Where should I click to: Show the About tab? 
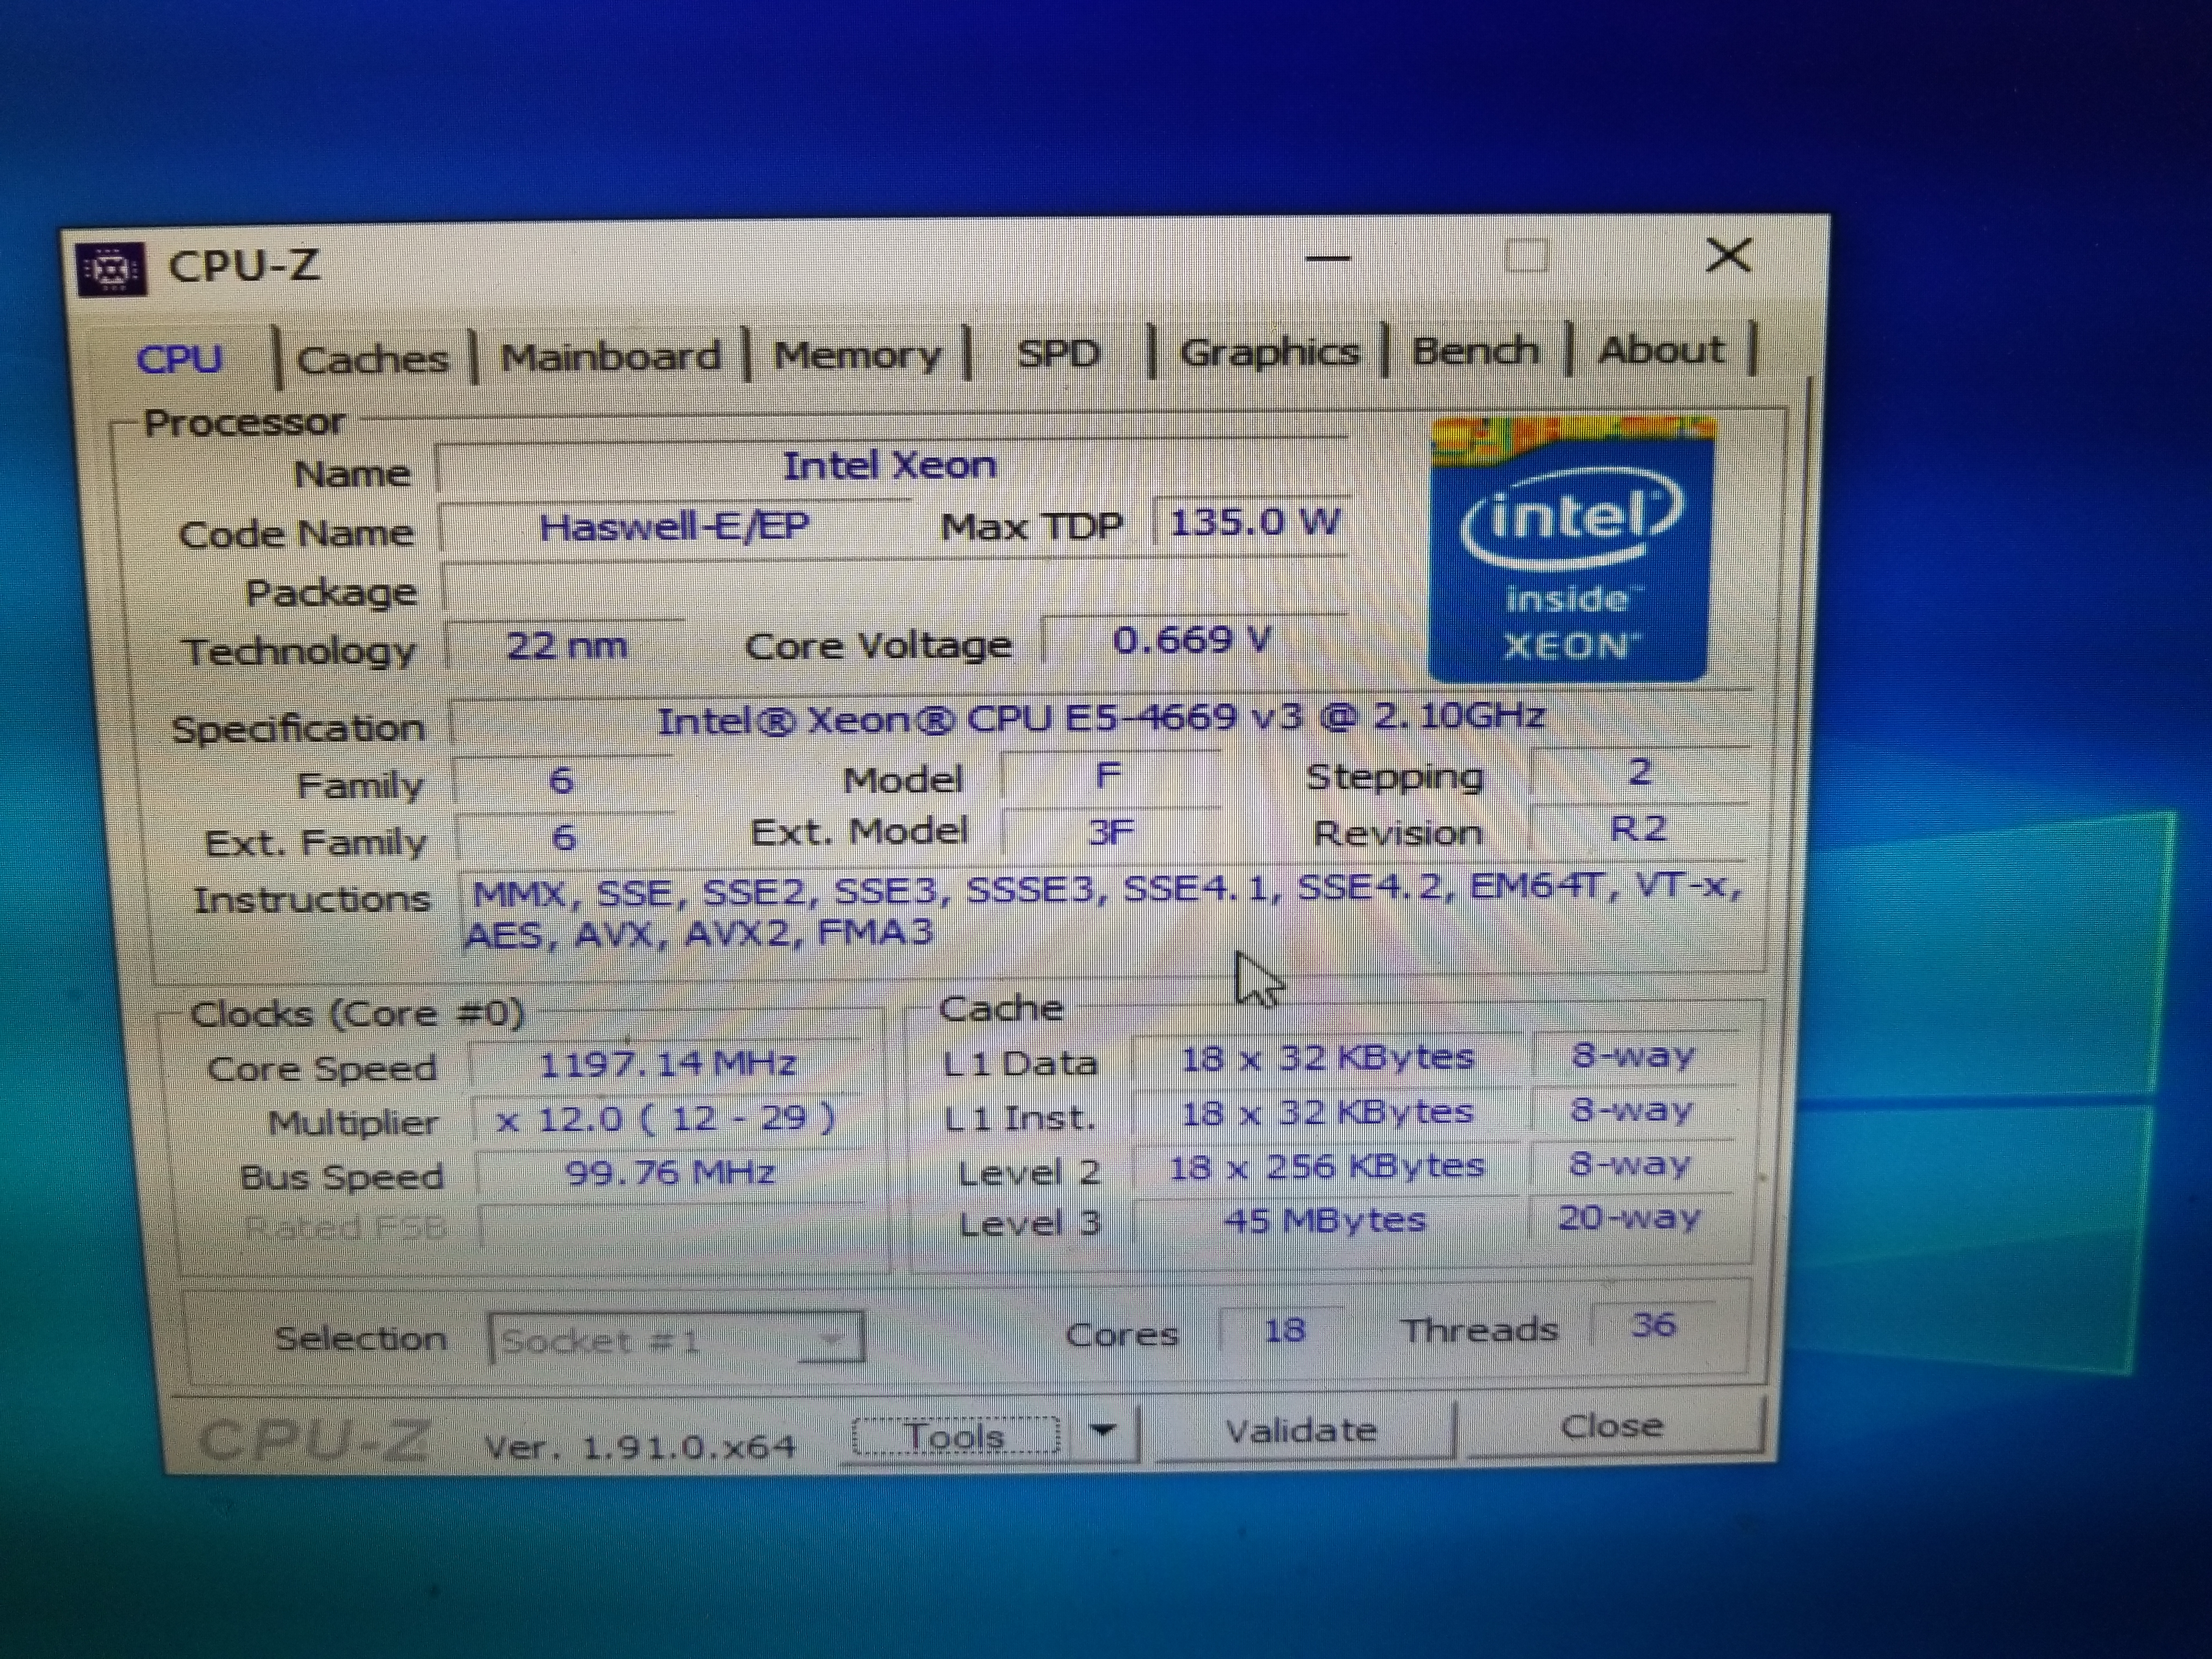pos(1661,349)
